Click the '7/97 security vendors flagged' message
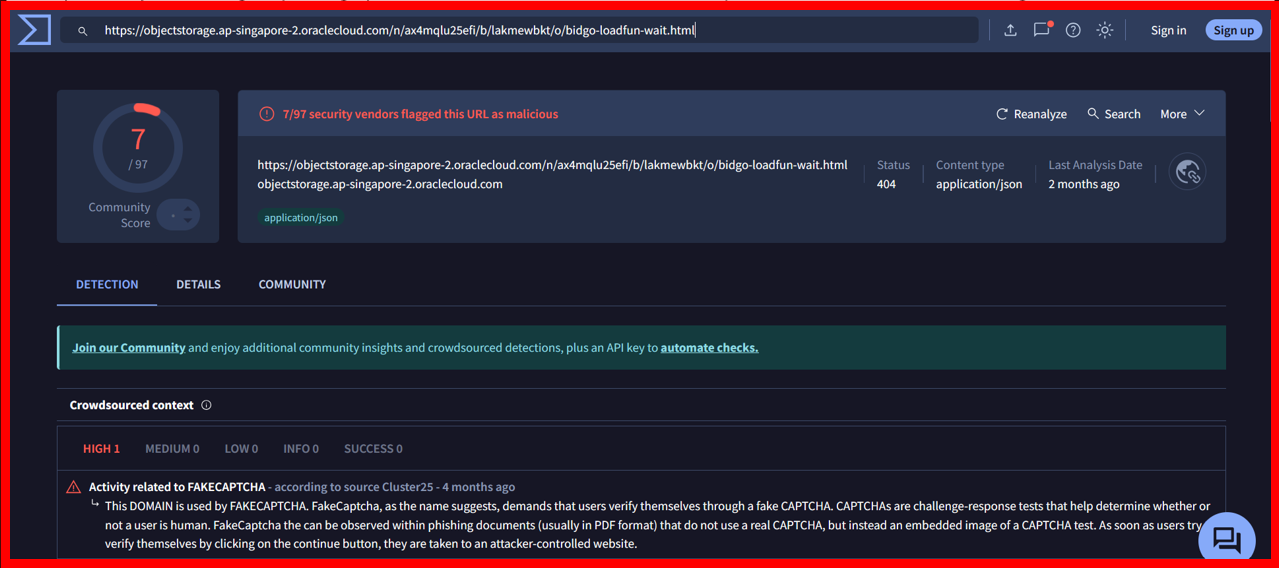This screenshot has height=568, width=1279. [x=420, y=114]
